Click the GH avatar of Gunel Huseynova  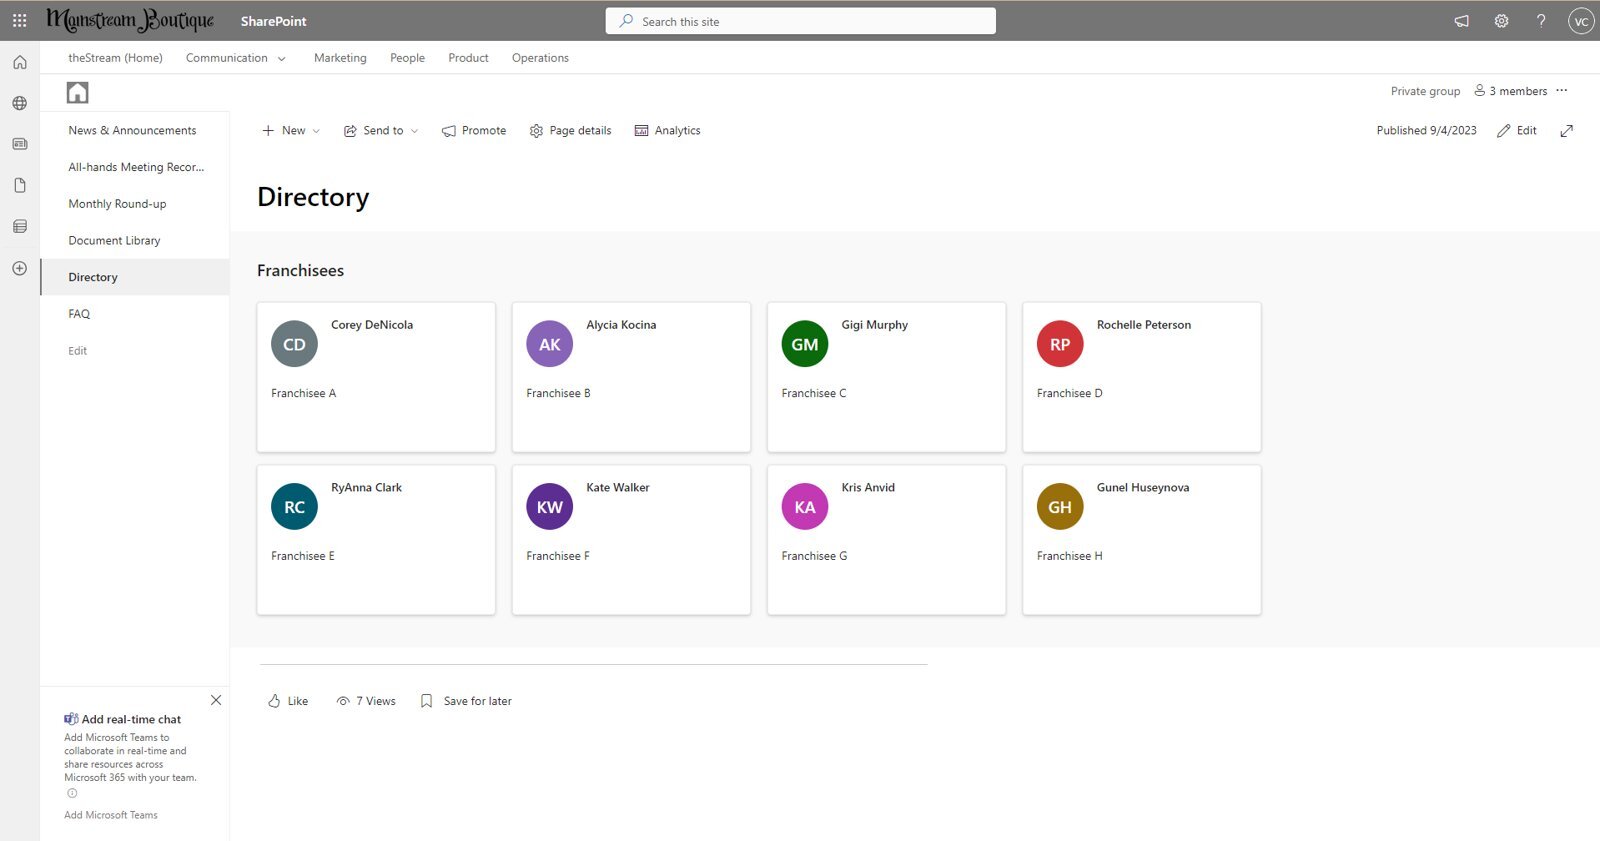(1060, 507)
